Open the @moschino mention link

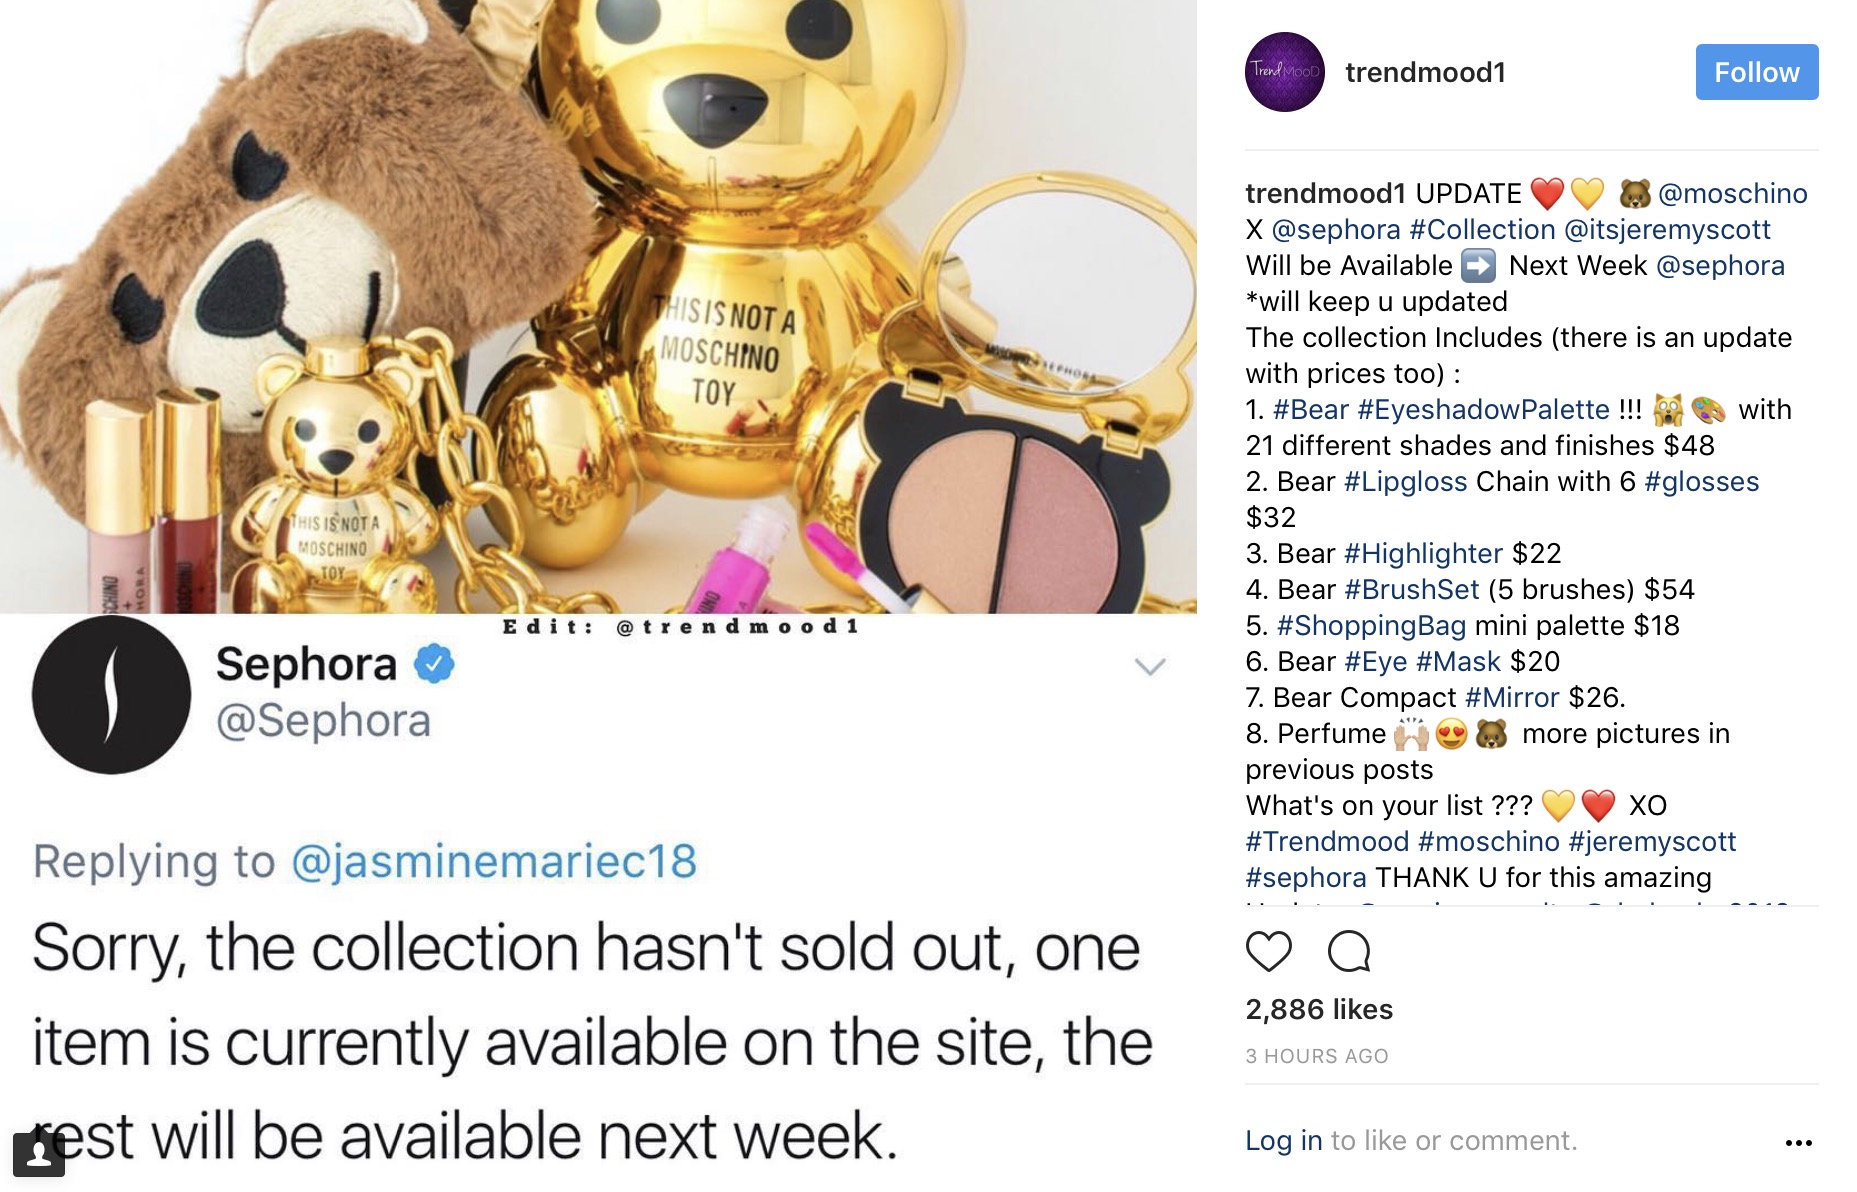[1732, 193]
